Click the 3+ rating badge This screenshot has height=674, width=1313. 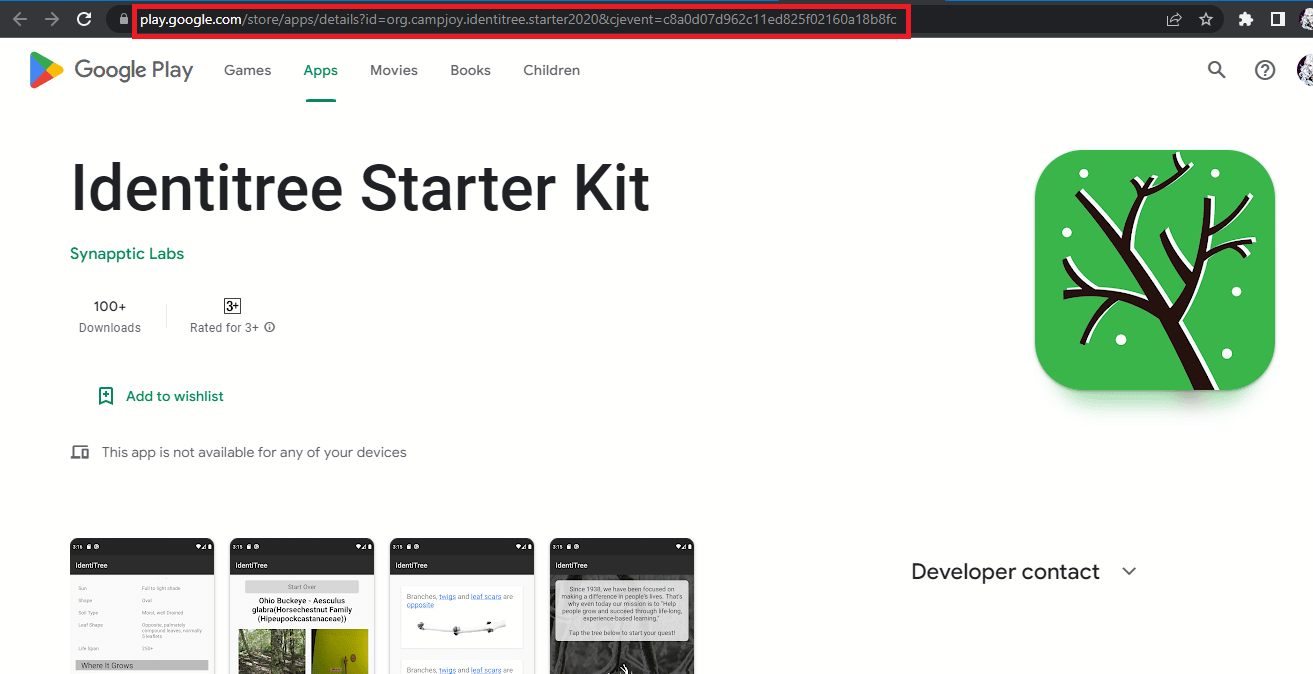click(x=232, y=306)
